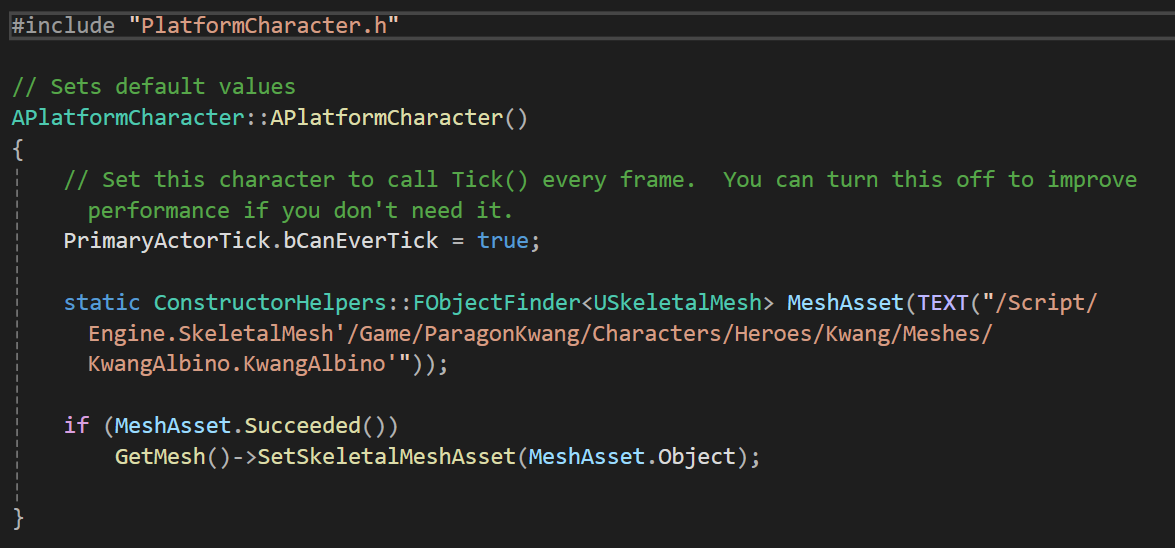Click the USkeletalMesh template argument
Image resolution: width=1175 pixels, height=548 pixels.
click(678, 303)
